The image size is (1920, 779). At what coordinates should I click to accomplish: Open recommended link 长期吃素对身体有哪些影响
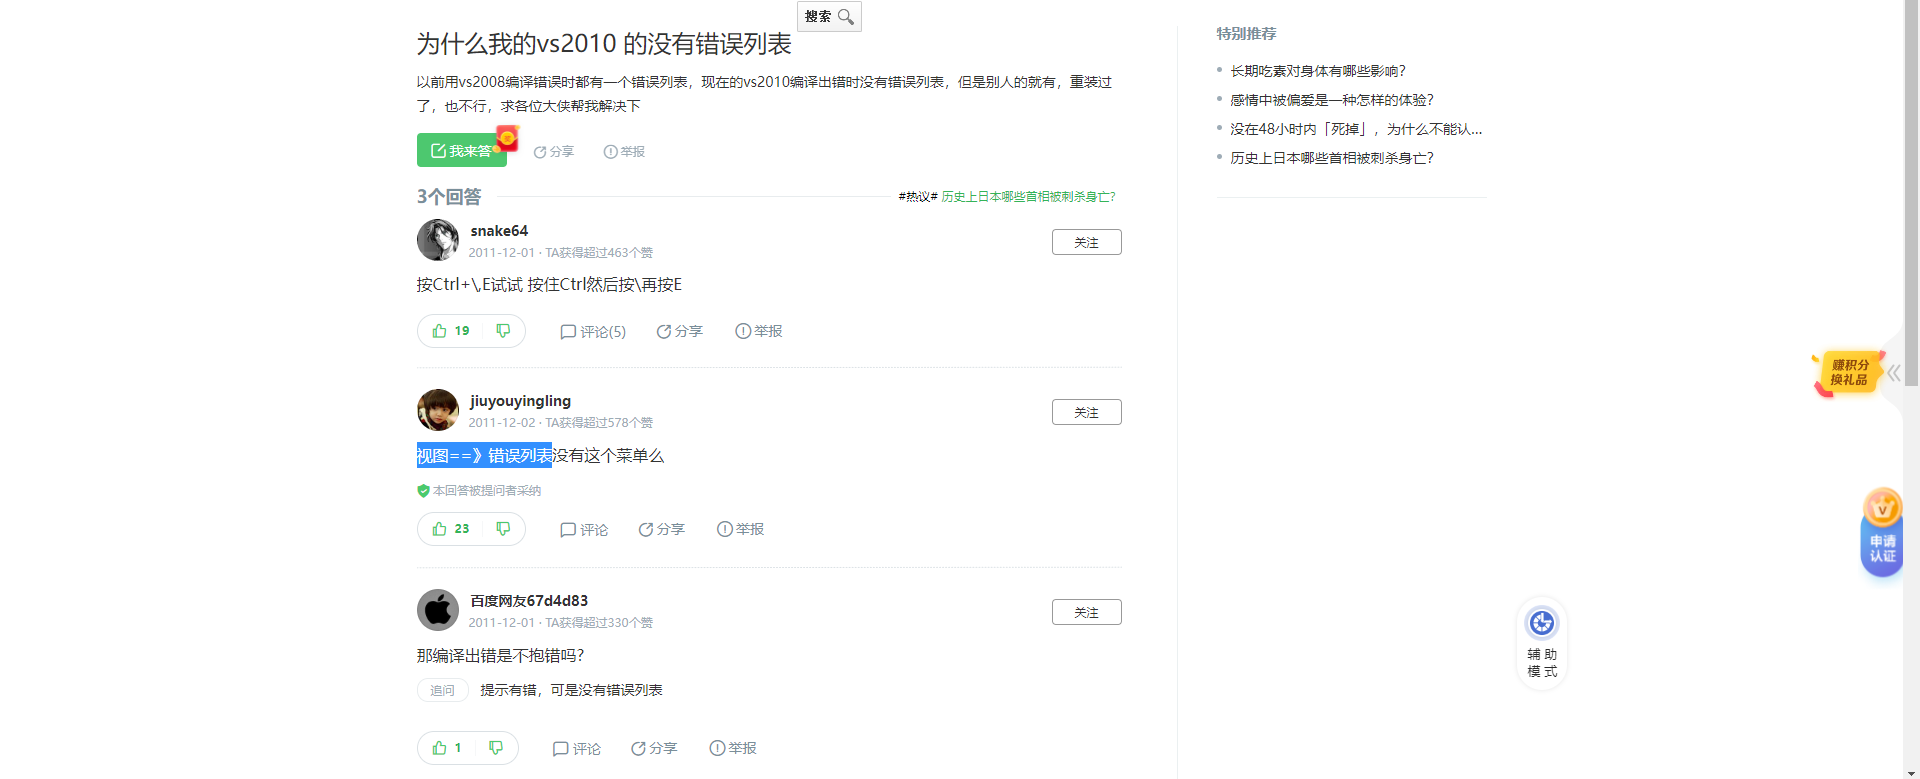coord(1318,71)
